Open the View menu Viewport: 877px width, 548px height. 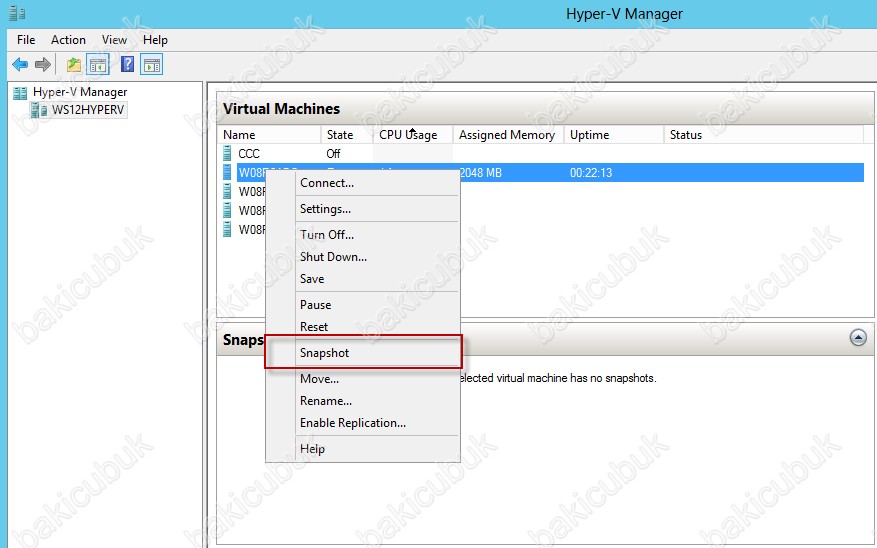[x=114, y=40]
